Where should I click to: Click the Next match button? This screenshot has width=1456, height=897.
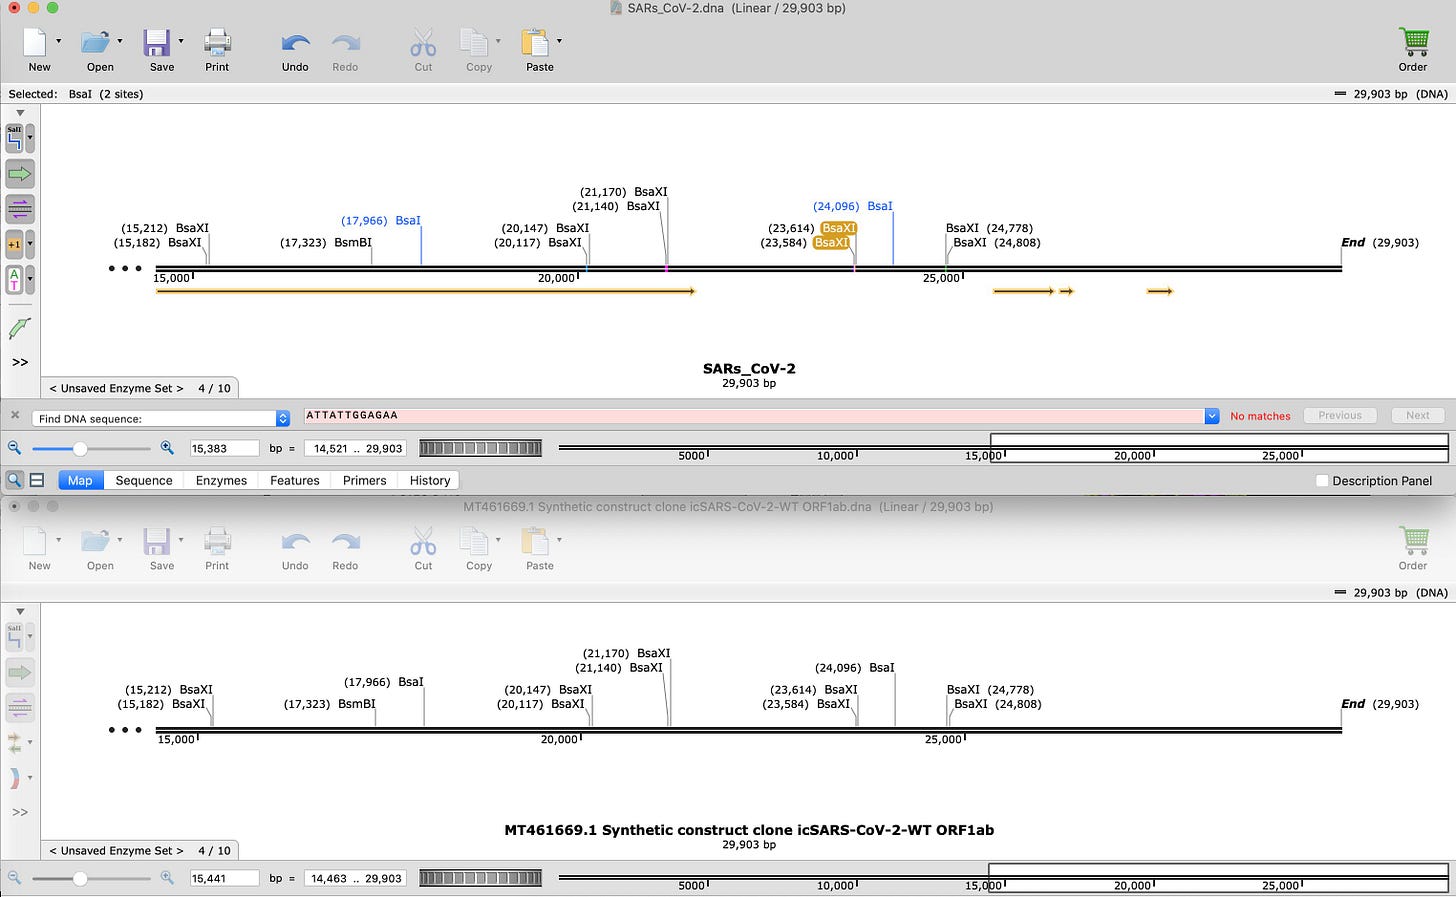point(1418,416)
